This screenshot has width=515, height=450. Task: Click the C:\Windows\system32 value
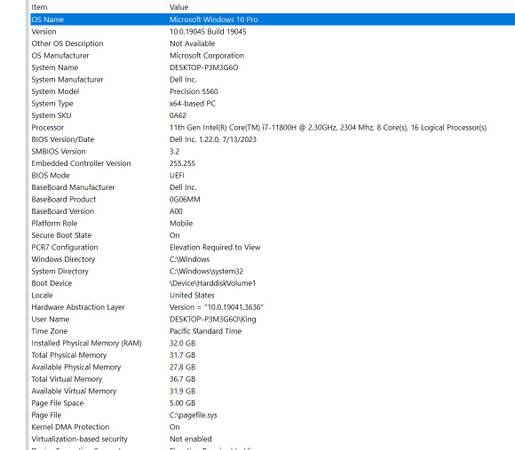point(206,272)
